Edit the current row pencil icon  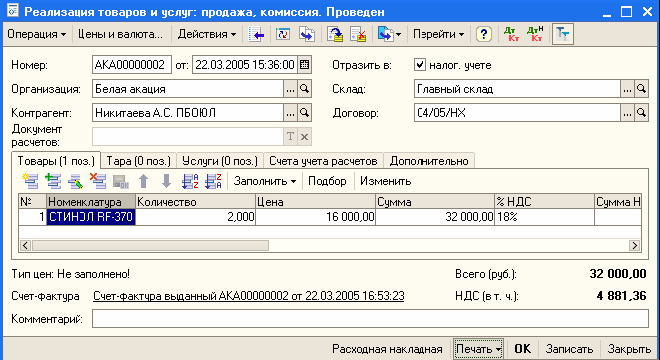click(x=76, y=181)
